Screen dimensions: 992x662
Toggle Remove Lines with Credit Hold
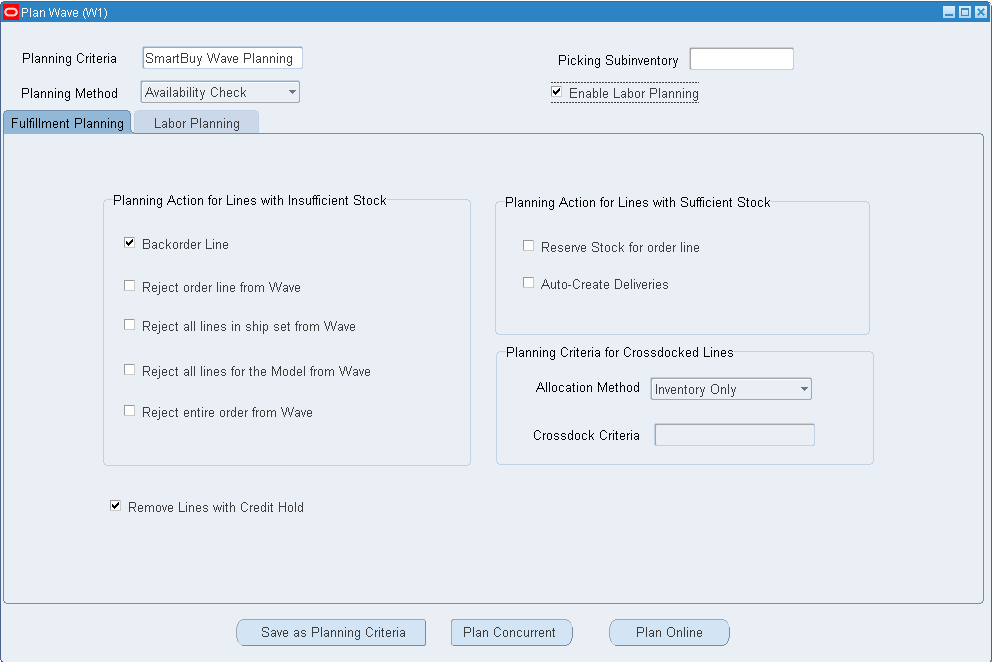click(x=116, y=506)
